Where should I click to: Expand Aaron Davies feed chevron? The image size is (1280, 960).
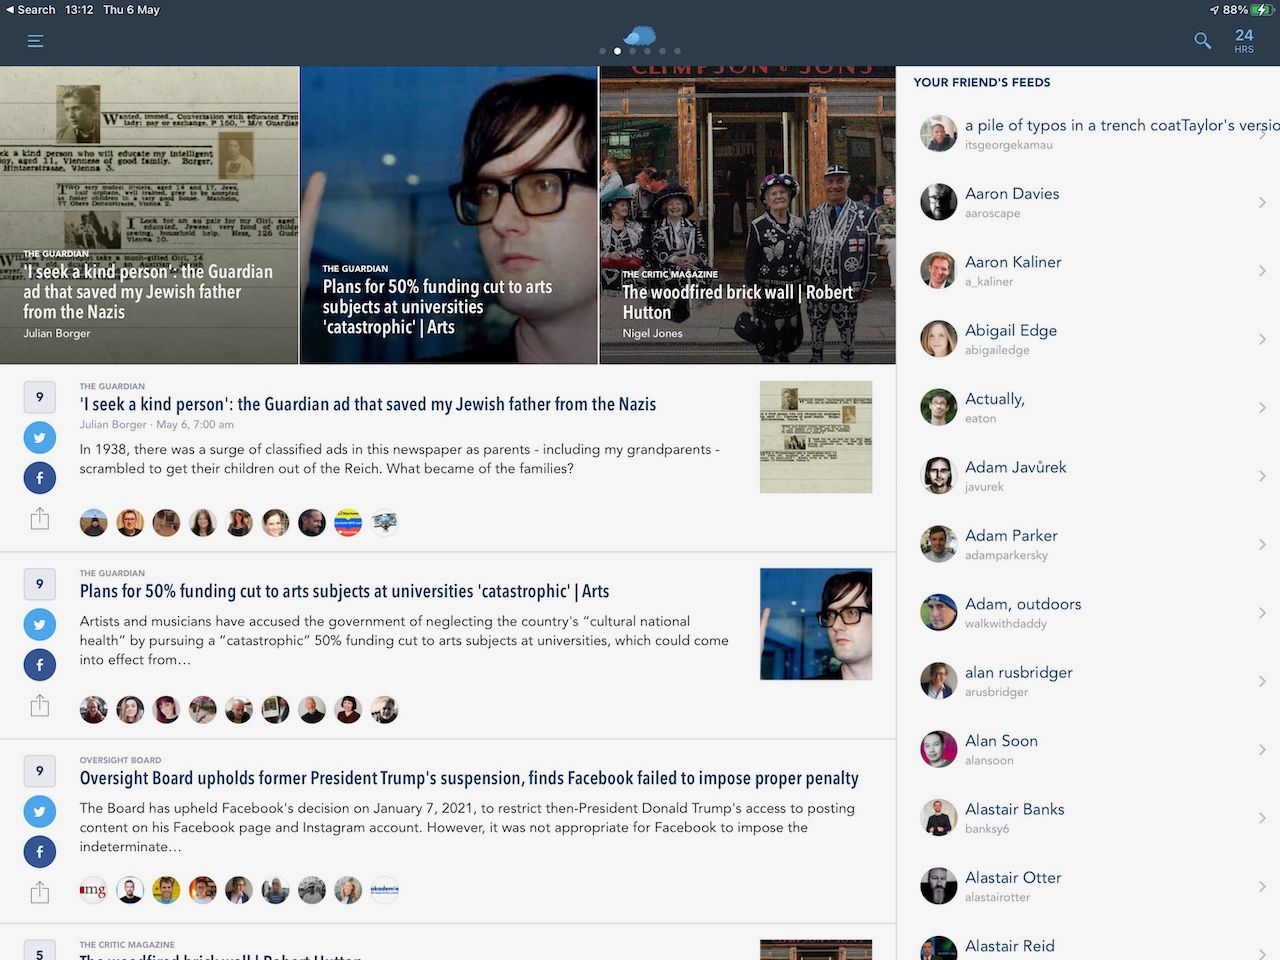tap(1262, 203)
